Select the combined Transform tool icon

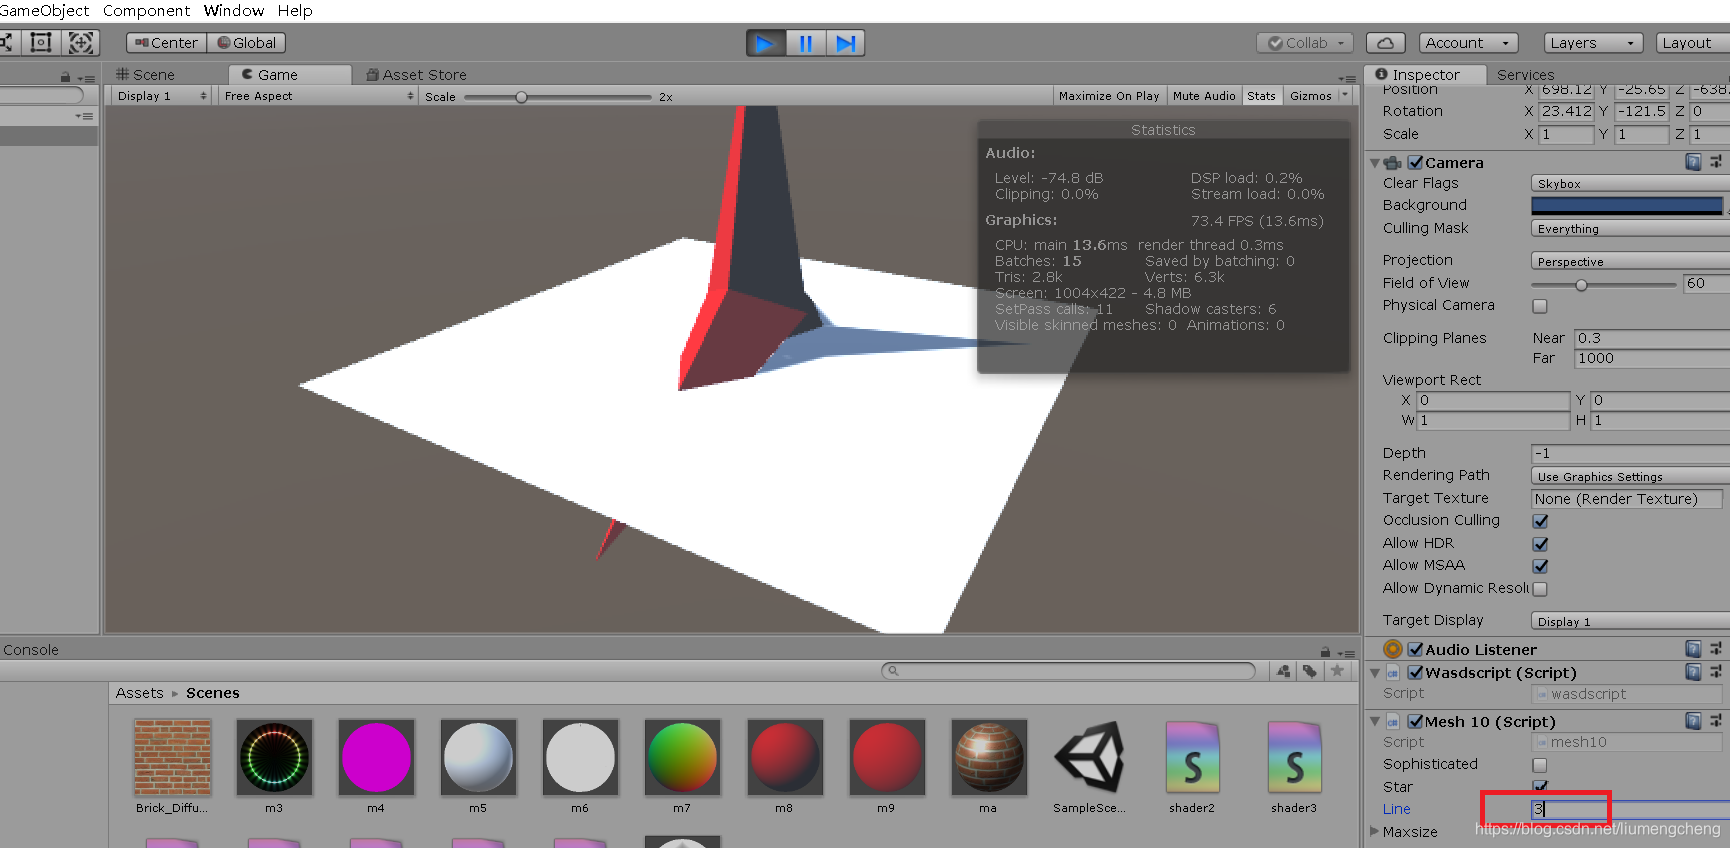[x=81, y=42]
